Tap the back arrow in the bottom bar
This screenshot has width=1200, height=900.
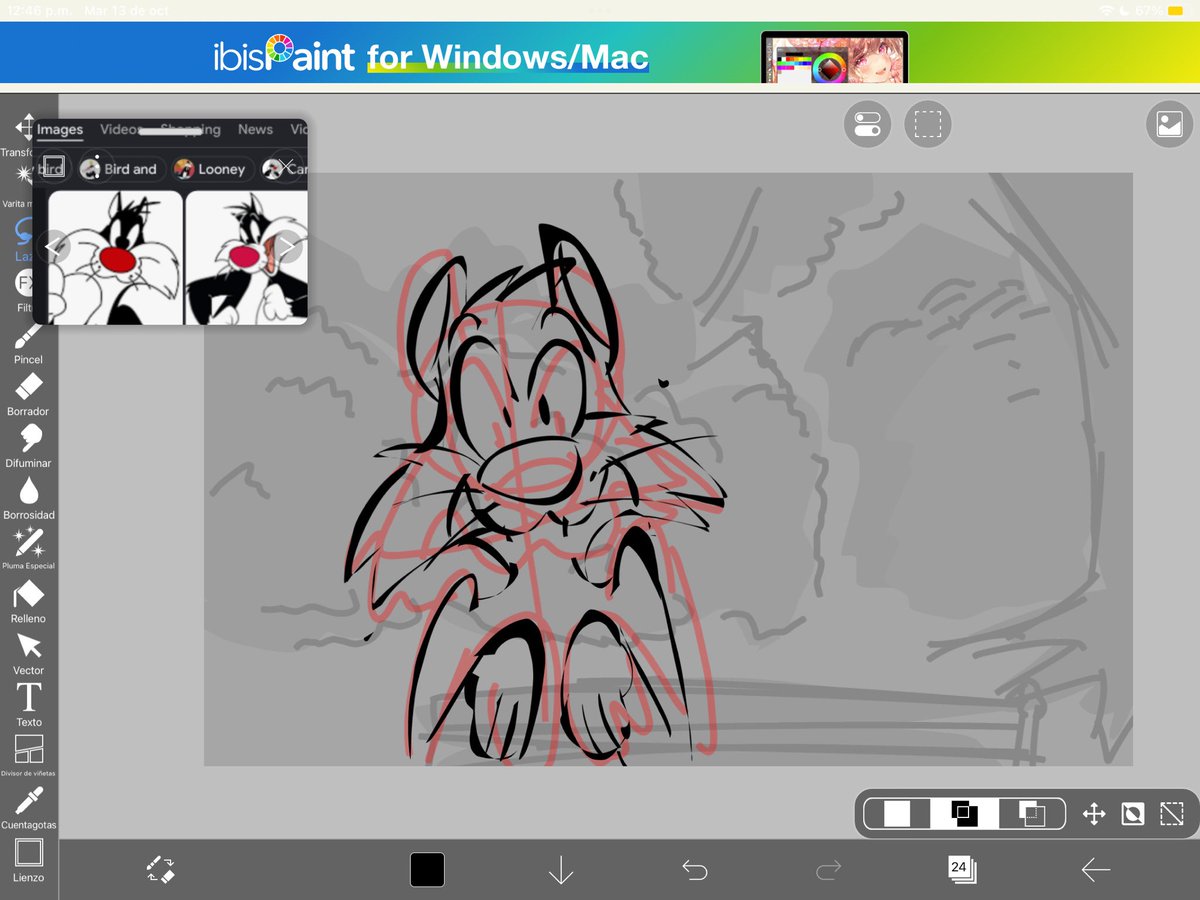[1096, 870]
